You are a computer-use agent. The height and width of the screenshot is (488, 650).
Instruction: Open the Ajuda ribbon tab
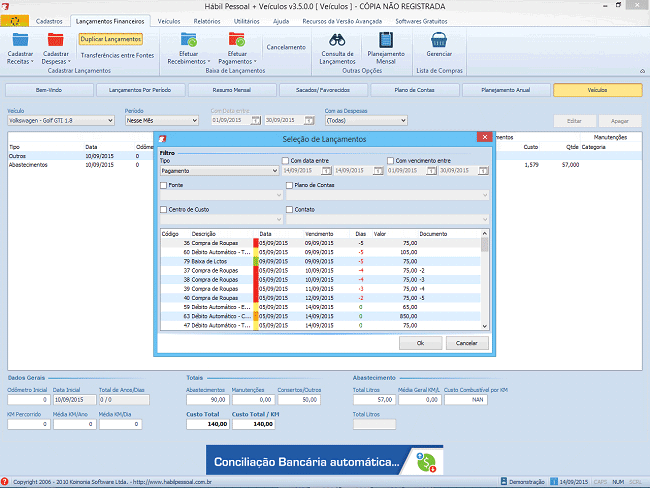click(x=281, y=21)
